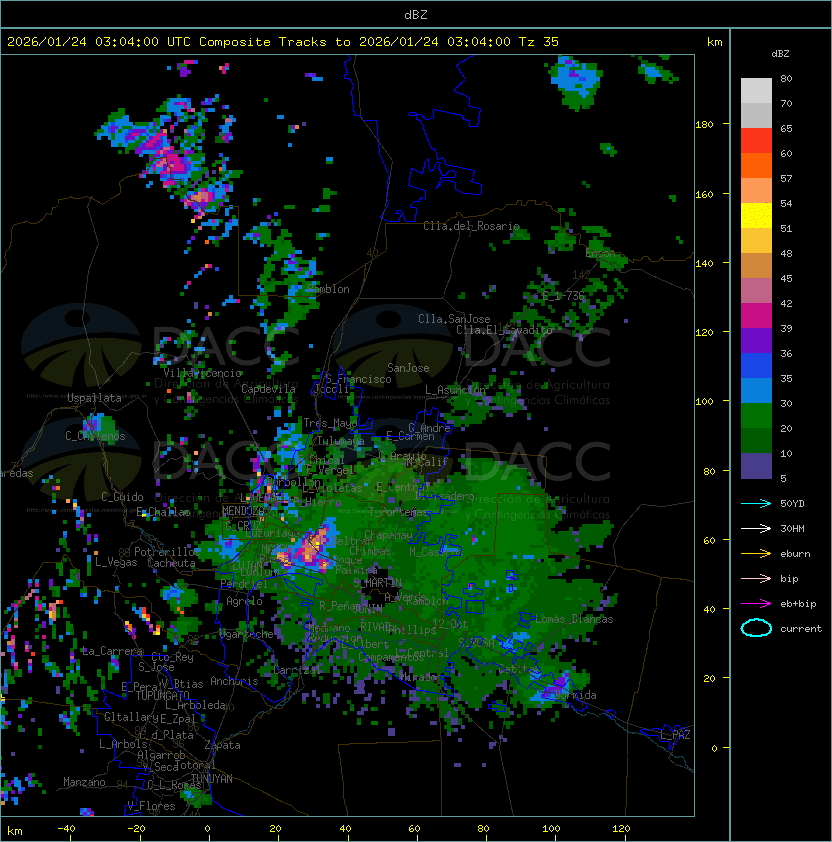Screen dimensions: 832x842
Task: Click the cyan 50YD arrow in the legend
Action: pos(756,503)
